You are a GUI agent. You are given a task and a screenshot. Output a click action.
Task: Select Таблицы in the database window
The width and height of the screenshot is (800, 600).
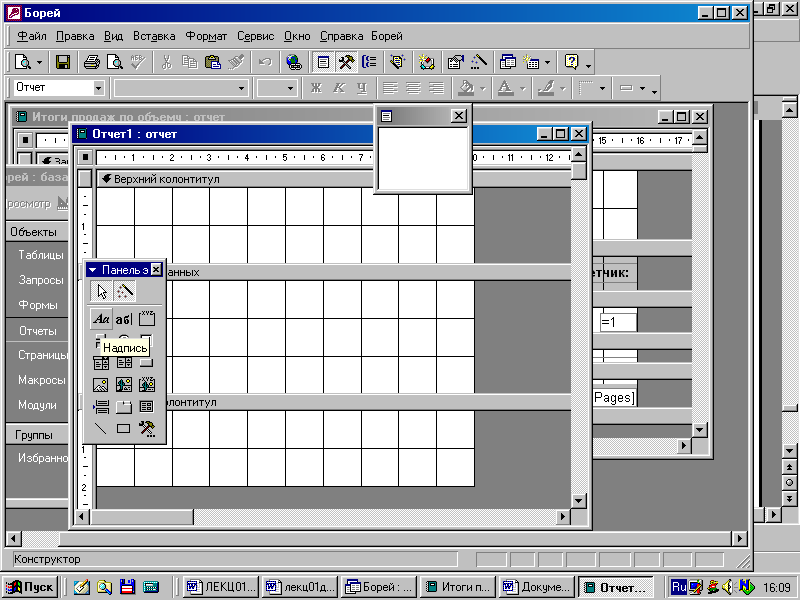pos(41,255)
